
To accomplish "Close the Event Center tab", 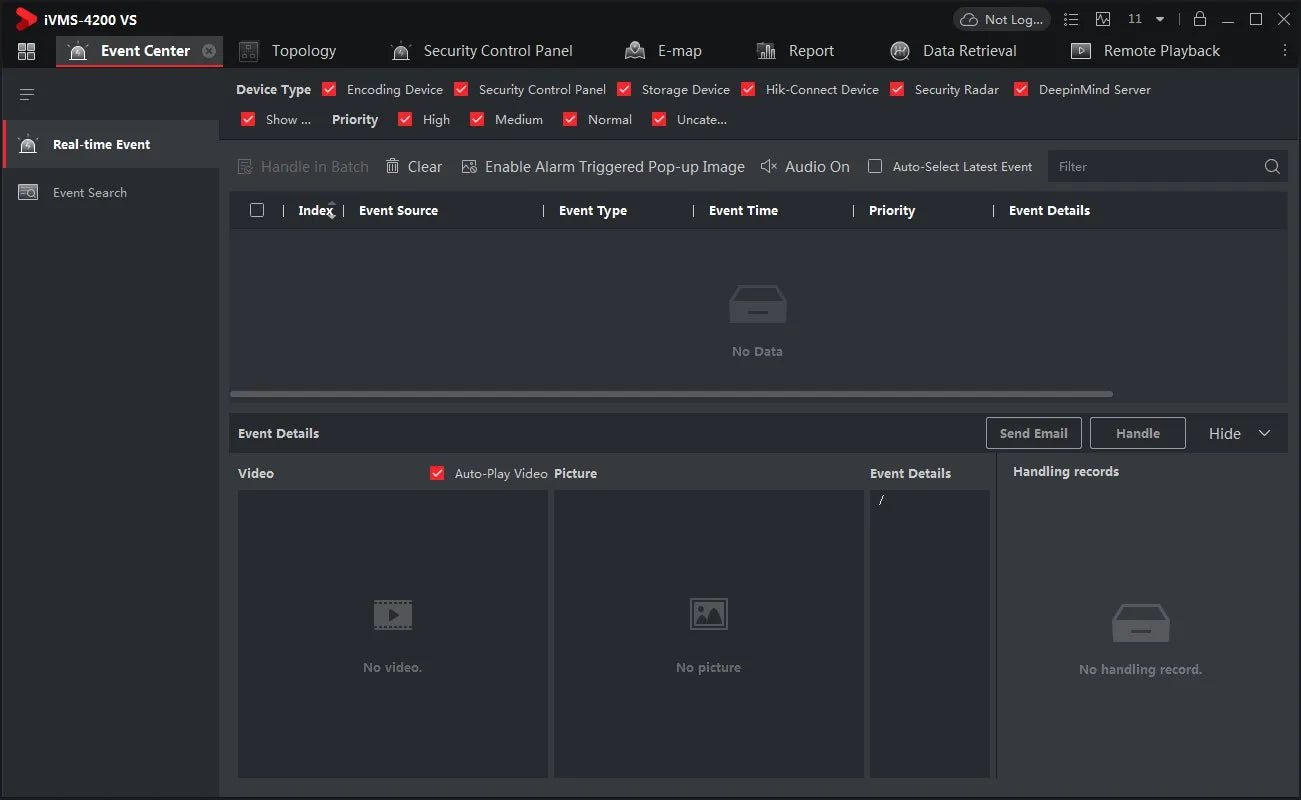I will 209,51.
